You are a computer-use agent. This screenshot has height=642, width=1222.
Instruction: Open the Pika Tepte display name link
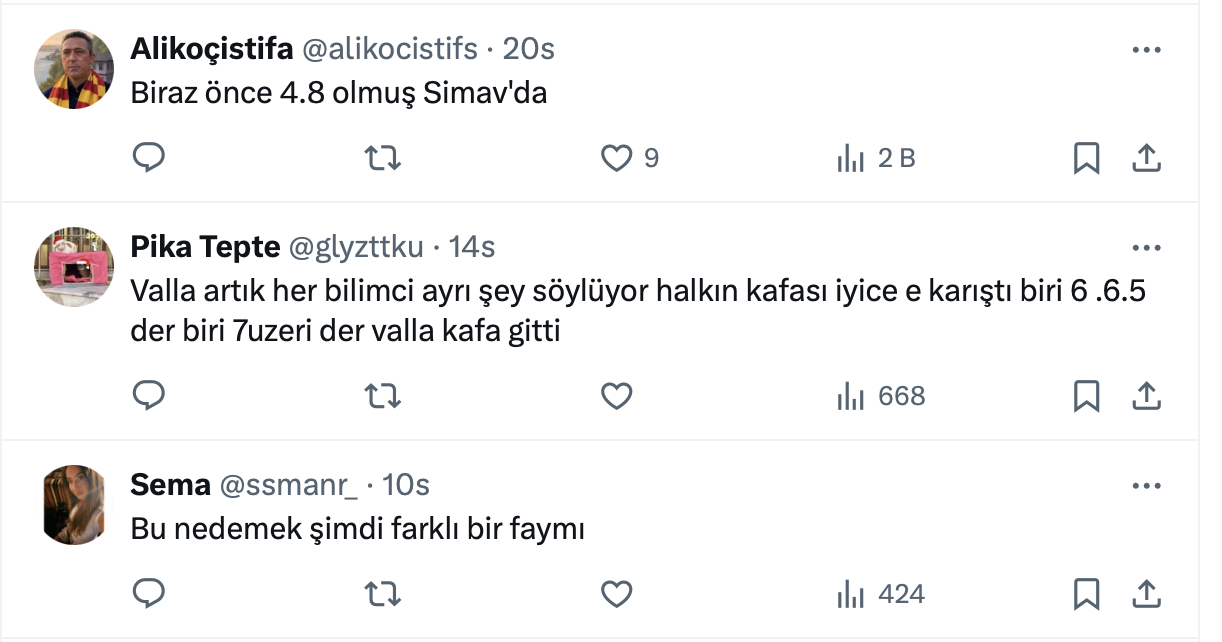pos(205,246)
